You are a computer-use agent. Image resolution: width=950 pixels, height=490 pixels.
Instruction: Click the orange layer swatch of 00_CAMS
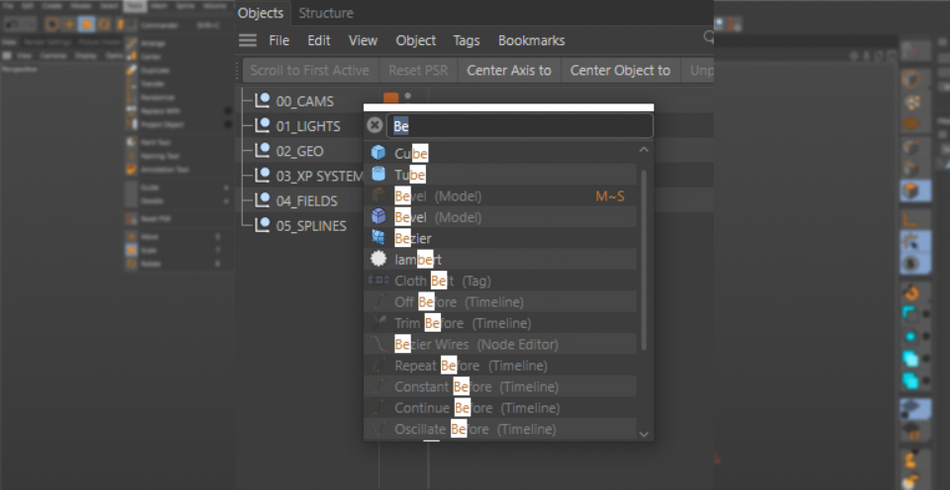[x=391, y=97]
